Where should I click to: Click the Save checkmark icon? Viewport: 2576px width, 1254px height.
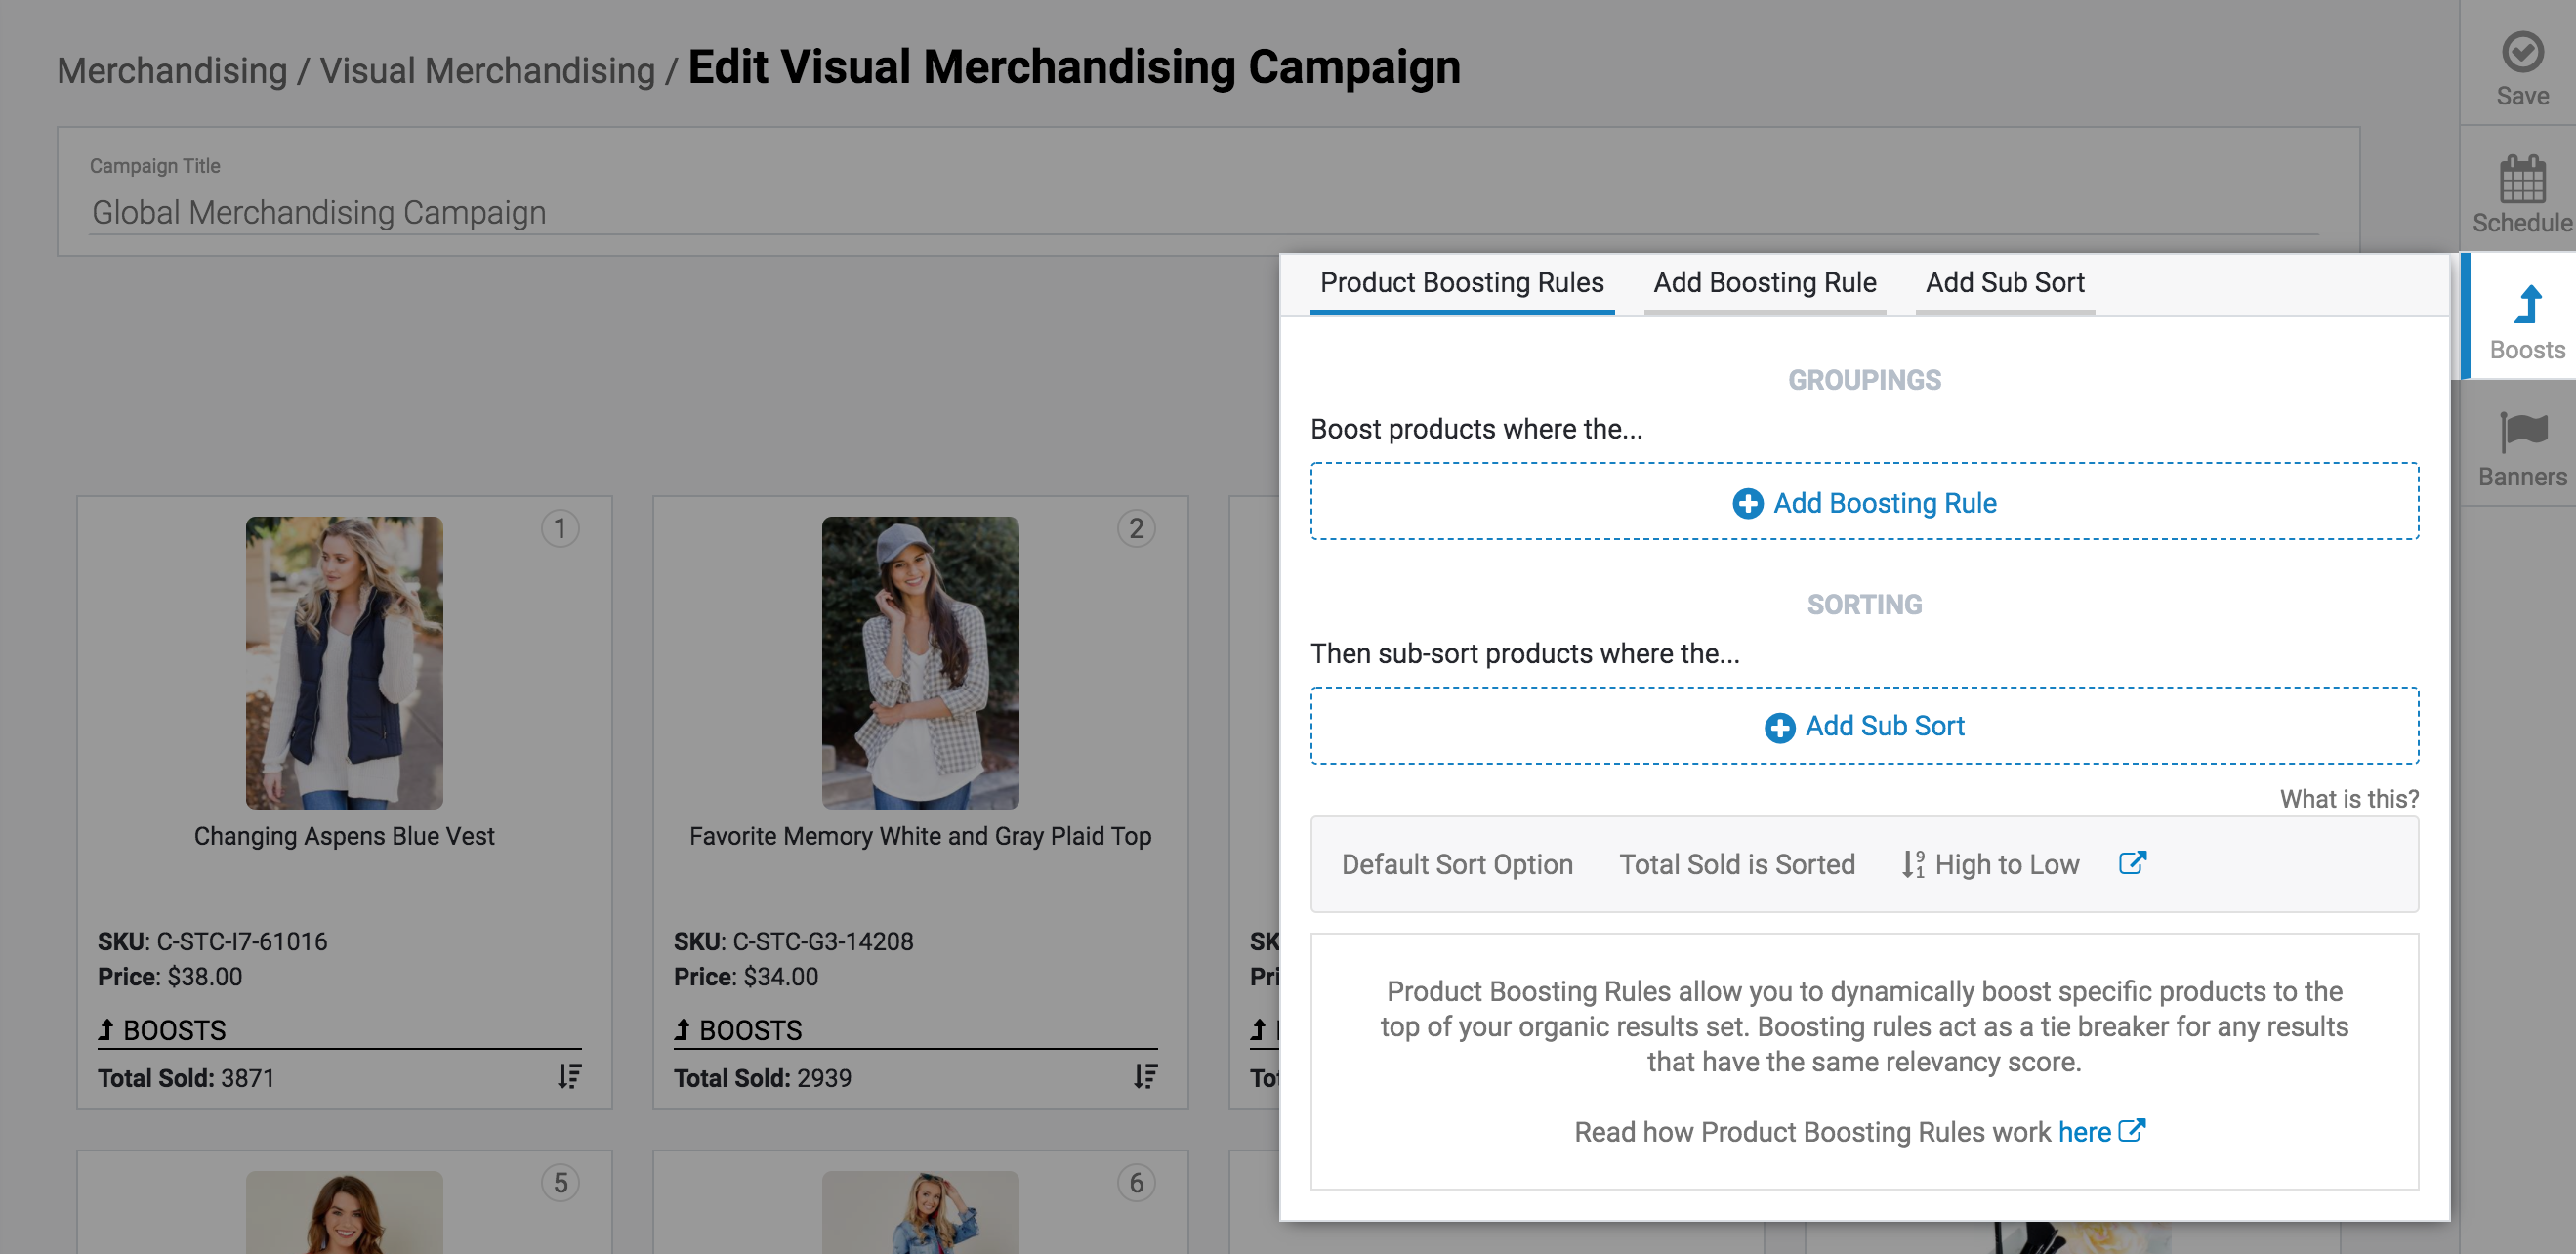click(x=2522, y=52)
